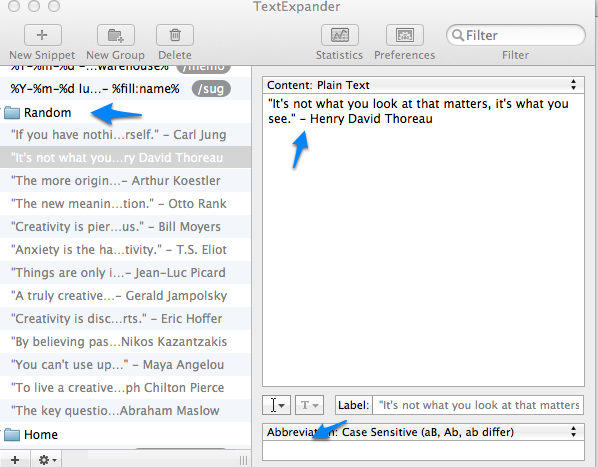Open the Content: Plain Text dropdown
Viewport: 598px width, 467px height.
(423, 85)
